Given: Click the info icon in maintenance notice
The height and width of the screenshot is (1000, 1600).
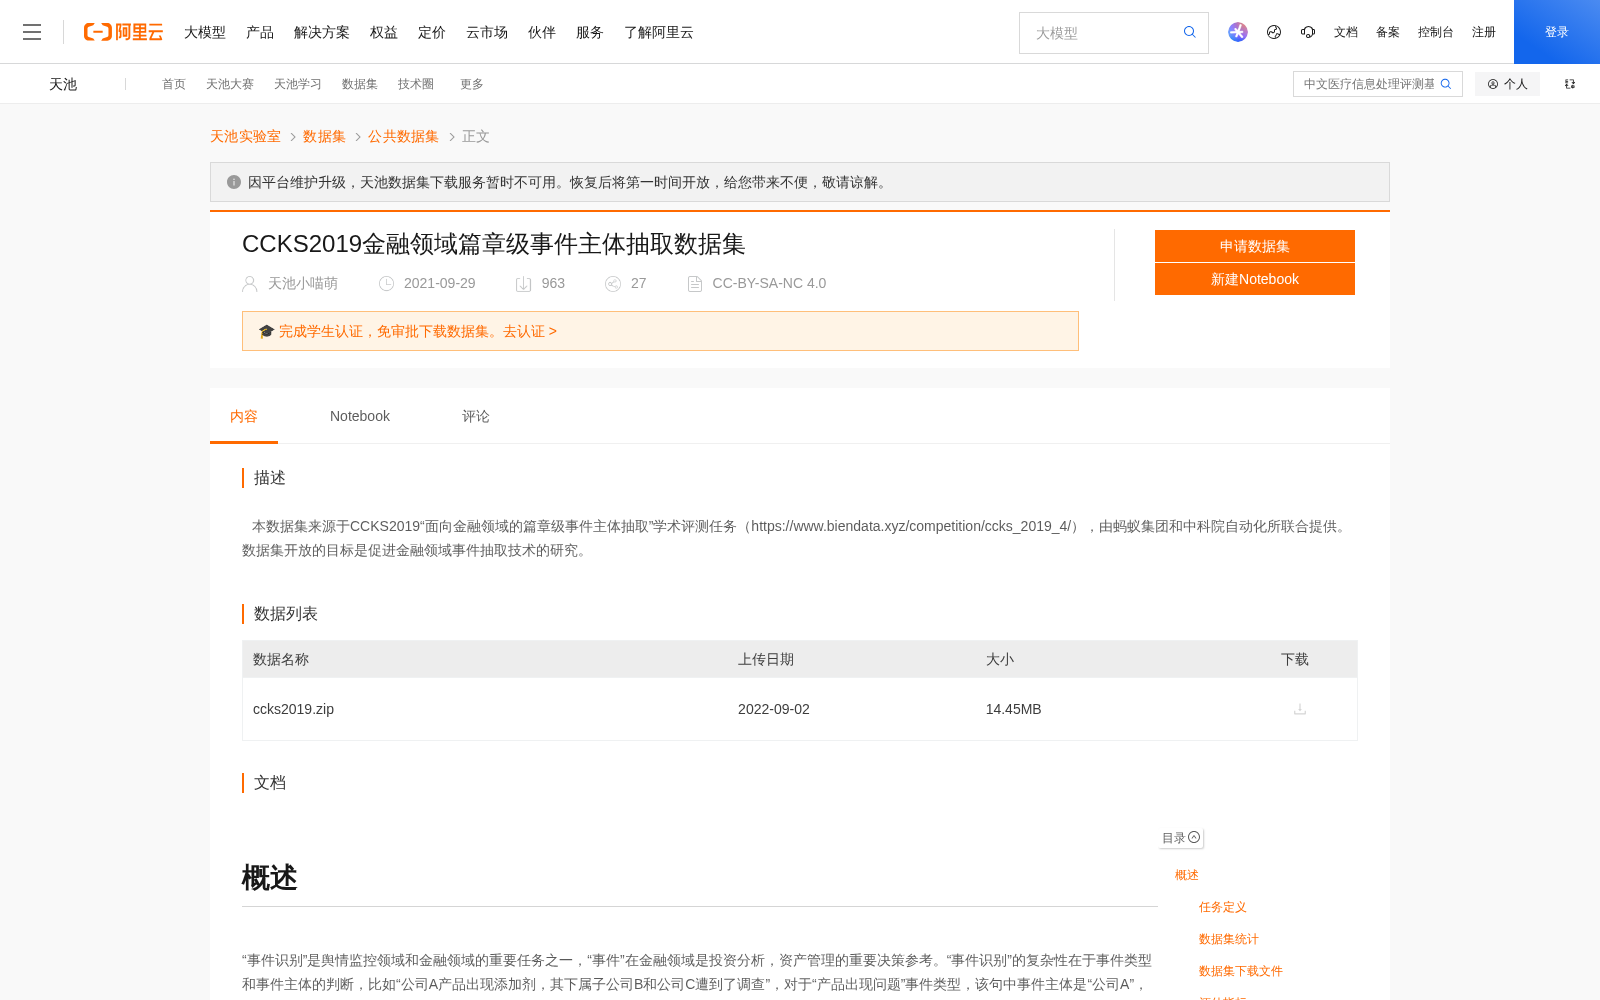Looking at the screenshot, I should [234, 182].
